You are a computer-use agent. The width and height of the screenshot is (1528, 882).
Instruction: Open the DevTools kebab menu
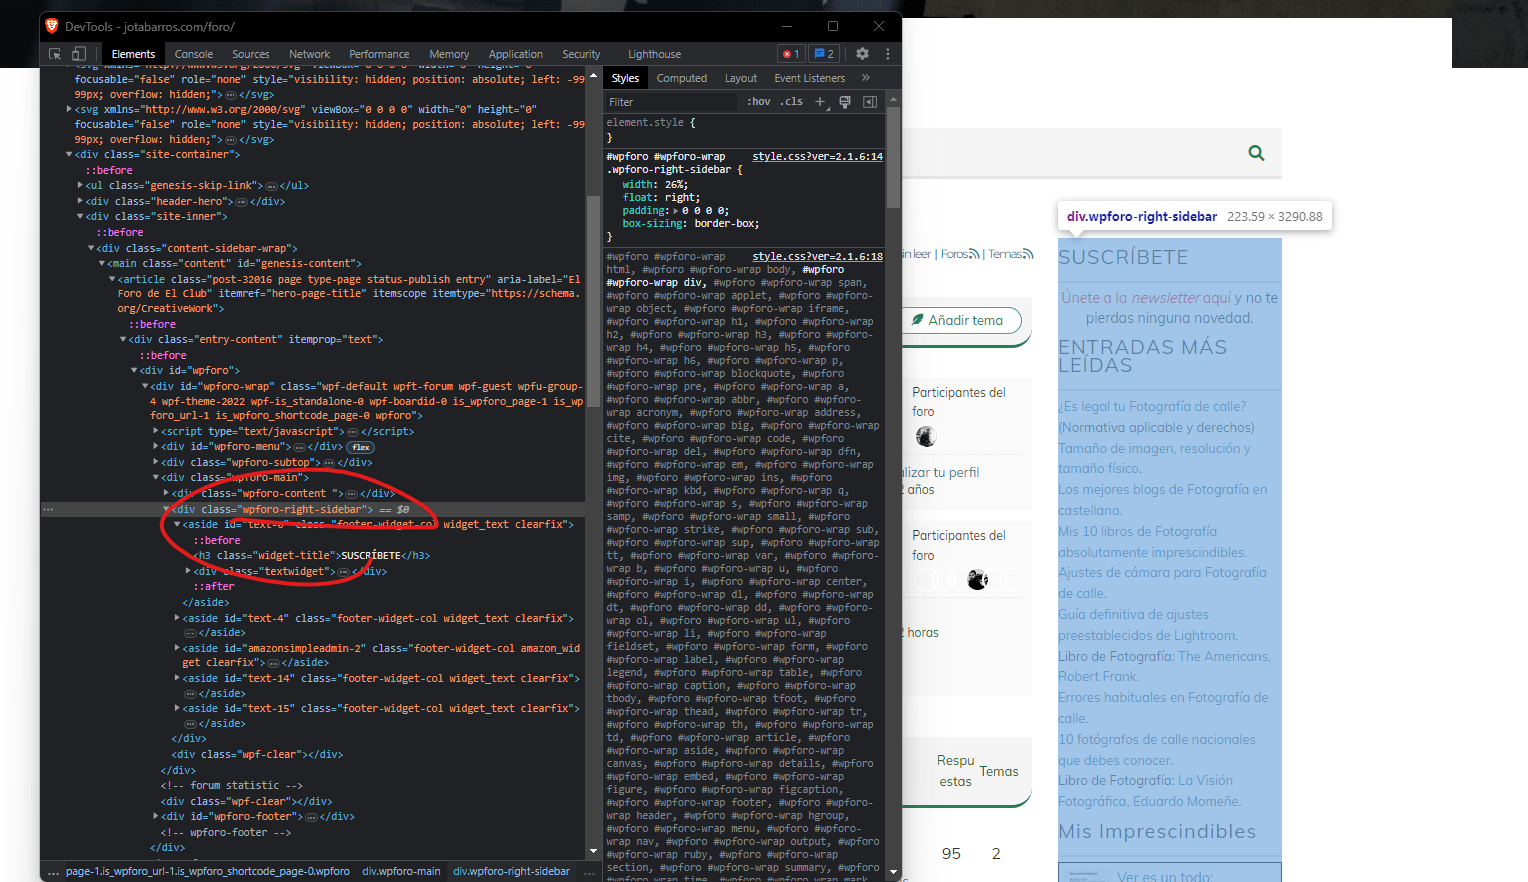click(x=887, y=54)
